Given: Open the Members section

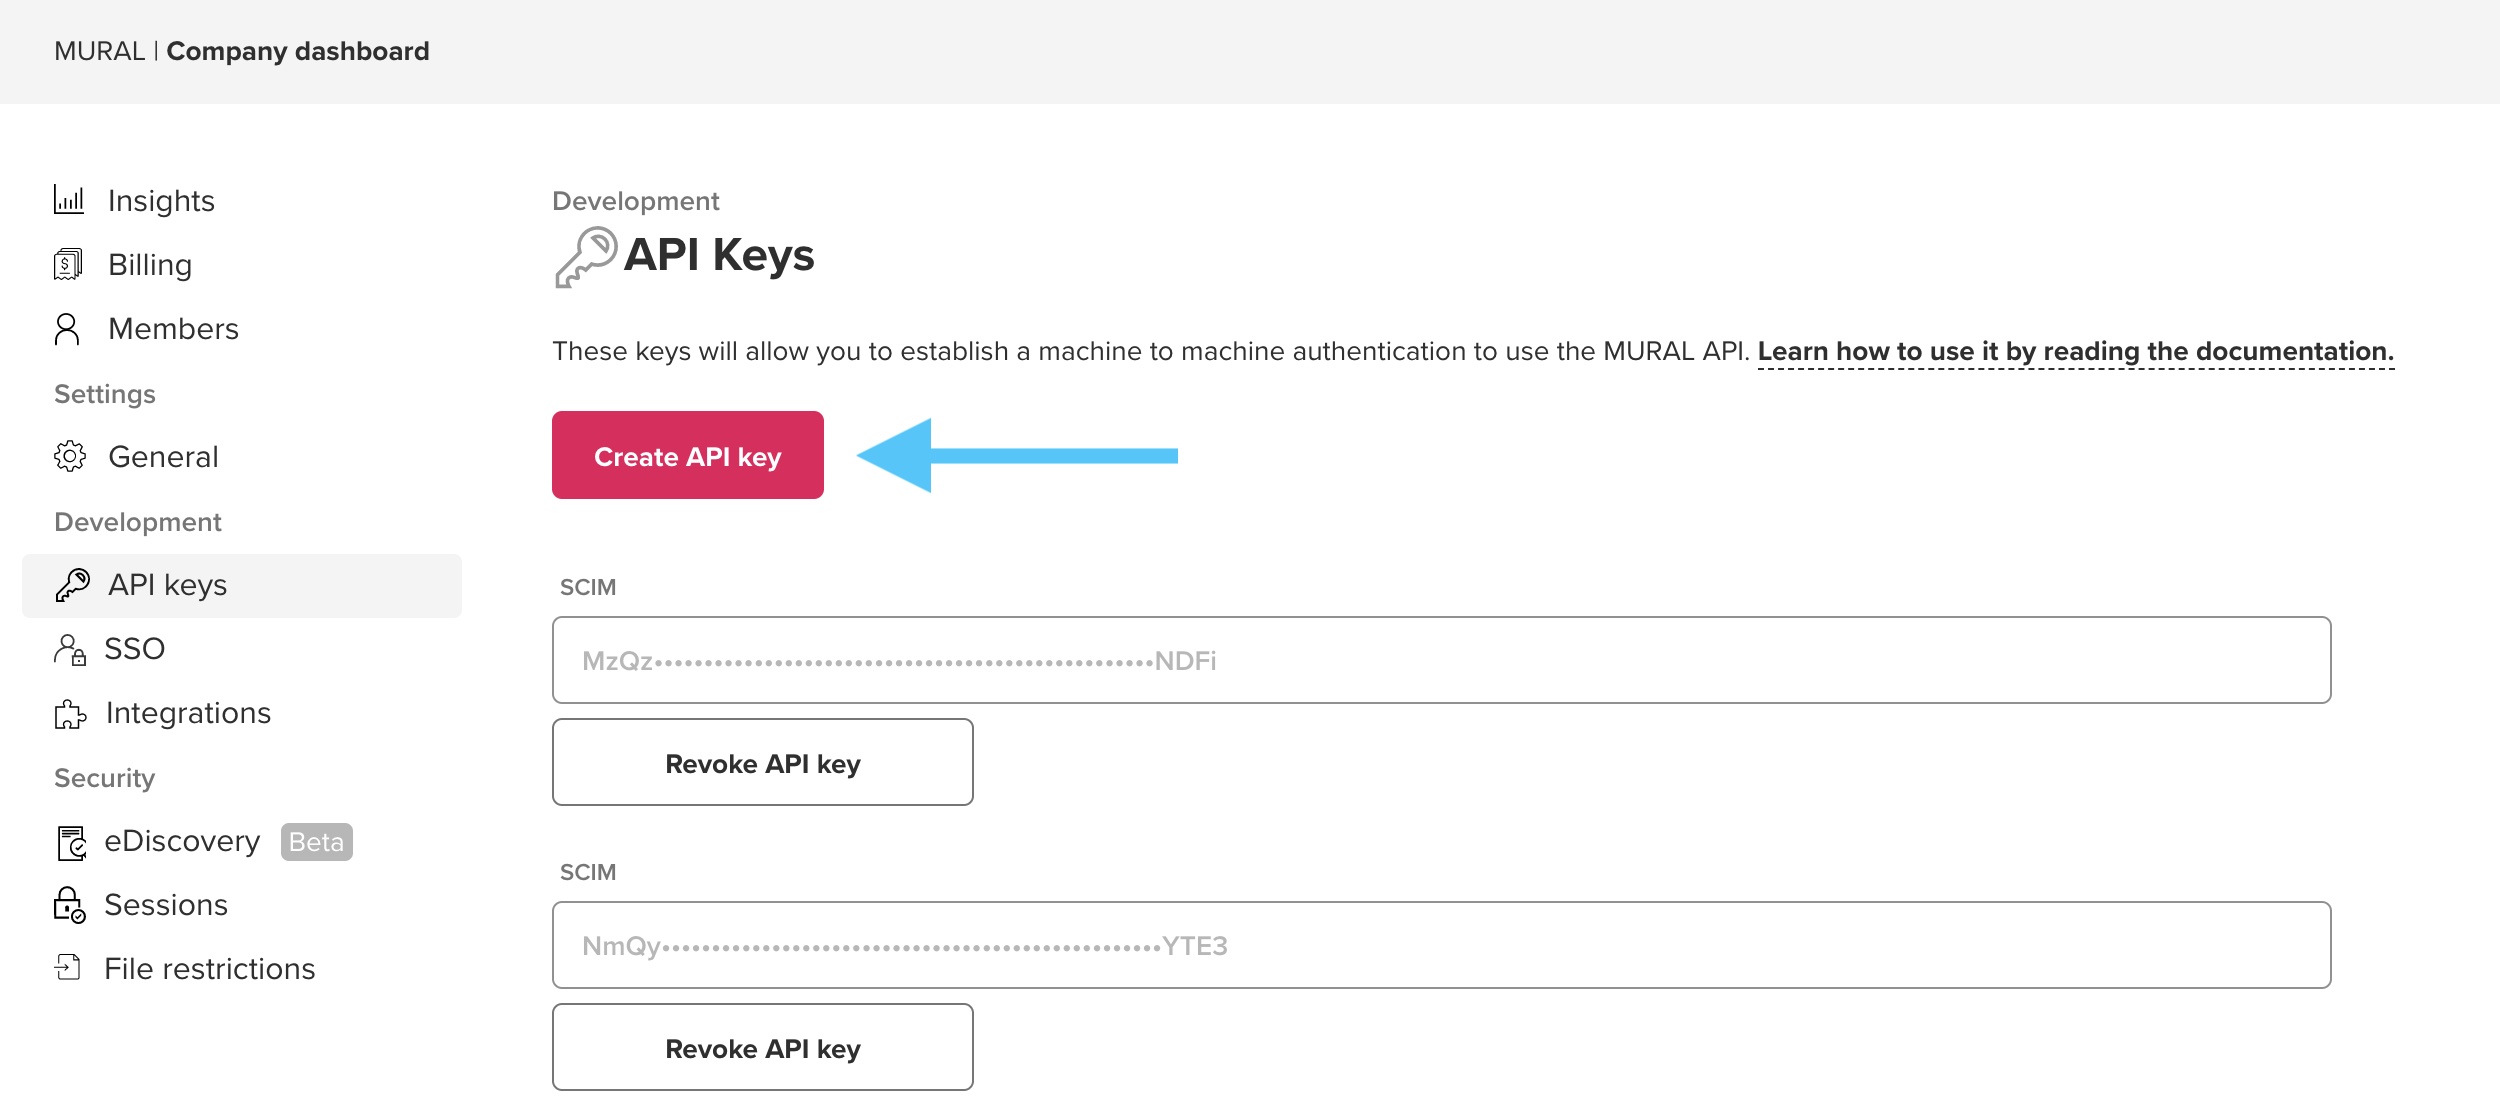Looking at the screenshot, I should (173, 329).
